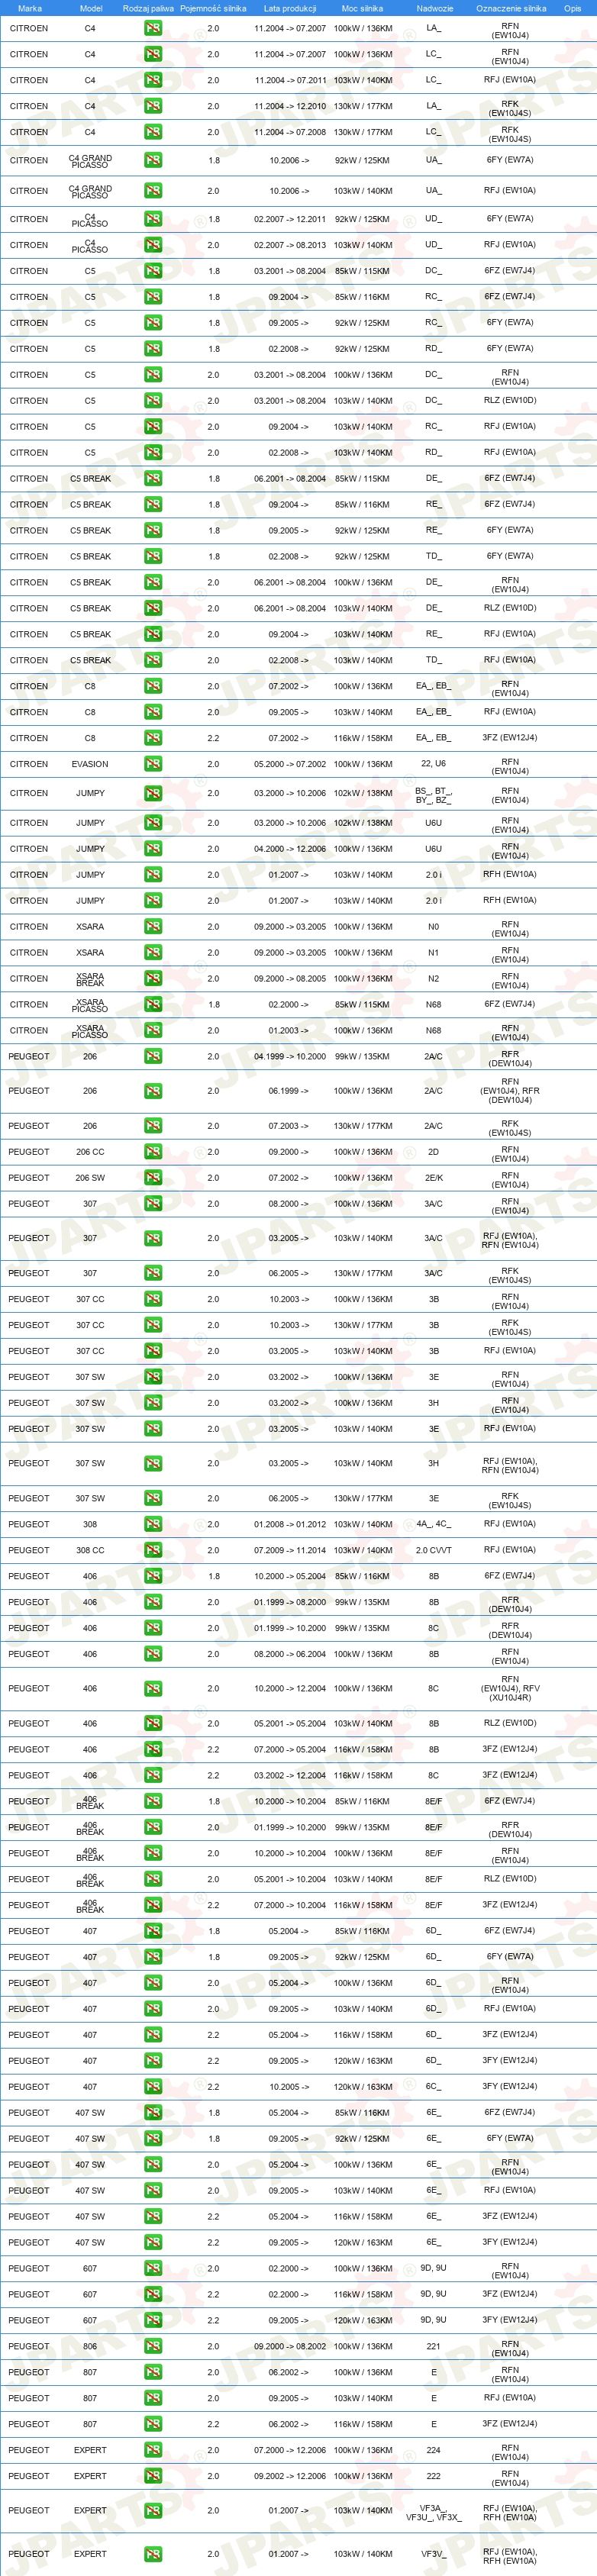
Task: Select 'BS_, BT_, BY_, BZ_' body cell
Action: point(433,794)
